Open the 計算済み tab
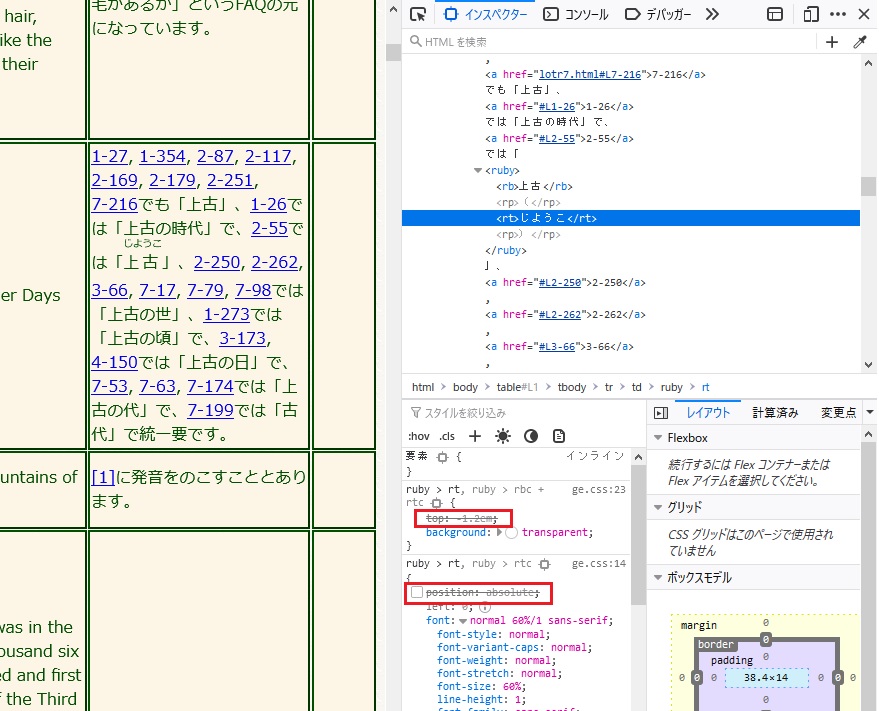Image resolution: width=879 pixels, height=711 pixels. (x=775, y=412)
